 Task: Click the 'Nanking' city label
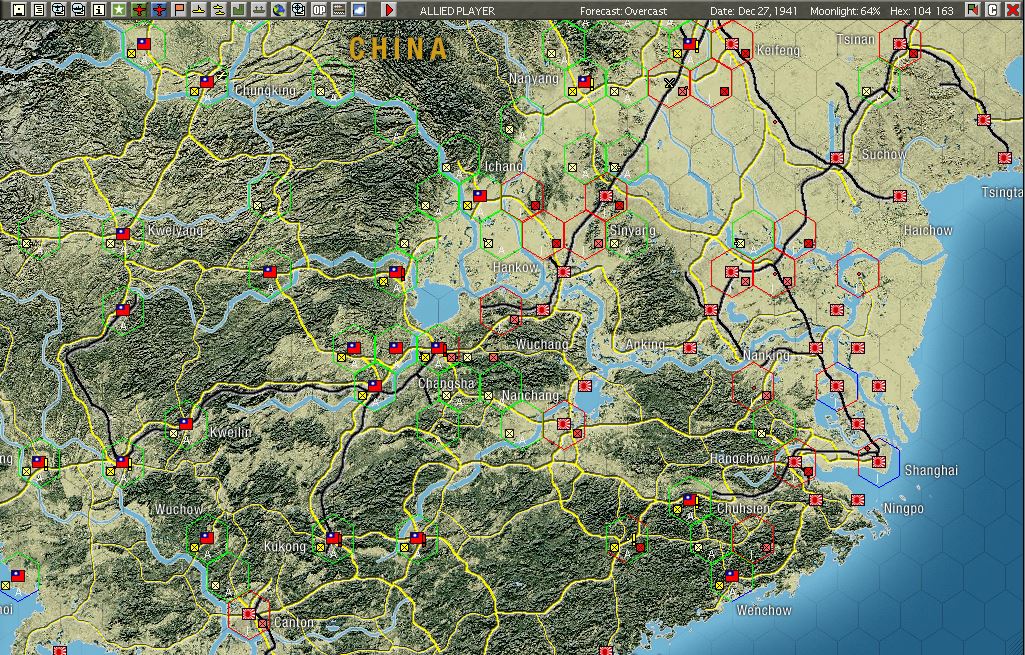[766, 356]
